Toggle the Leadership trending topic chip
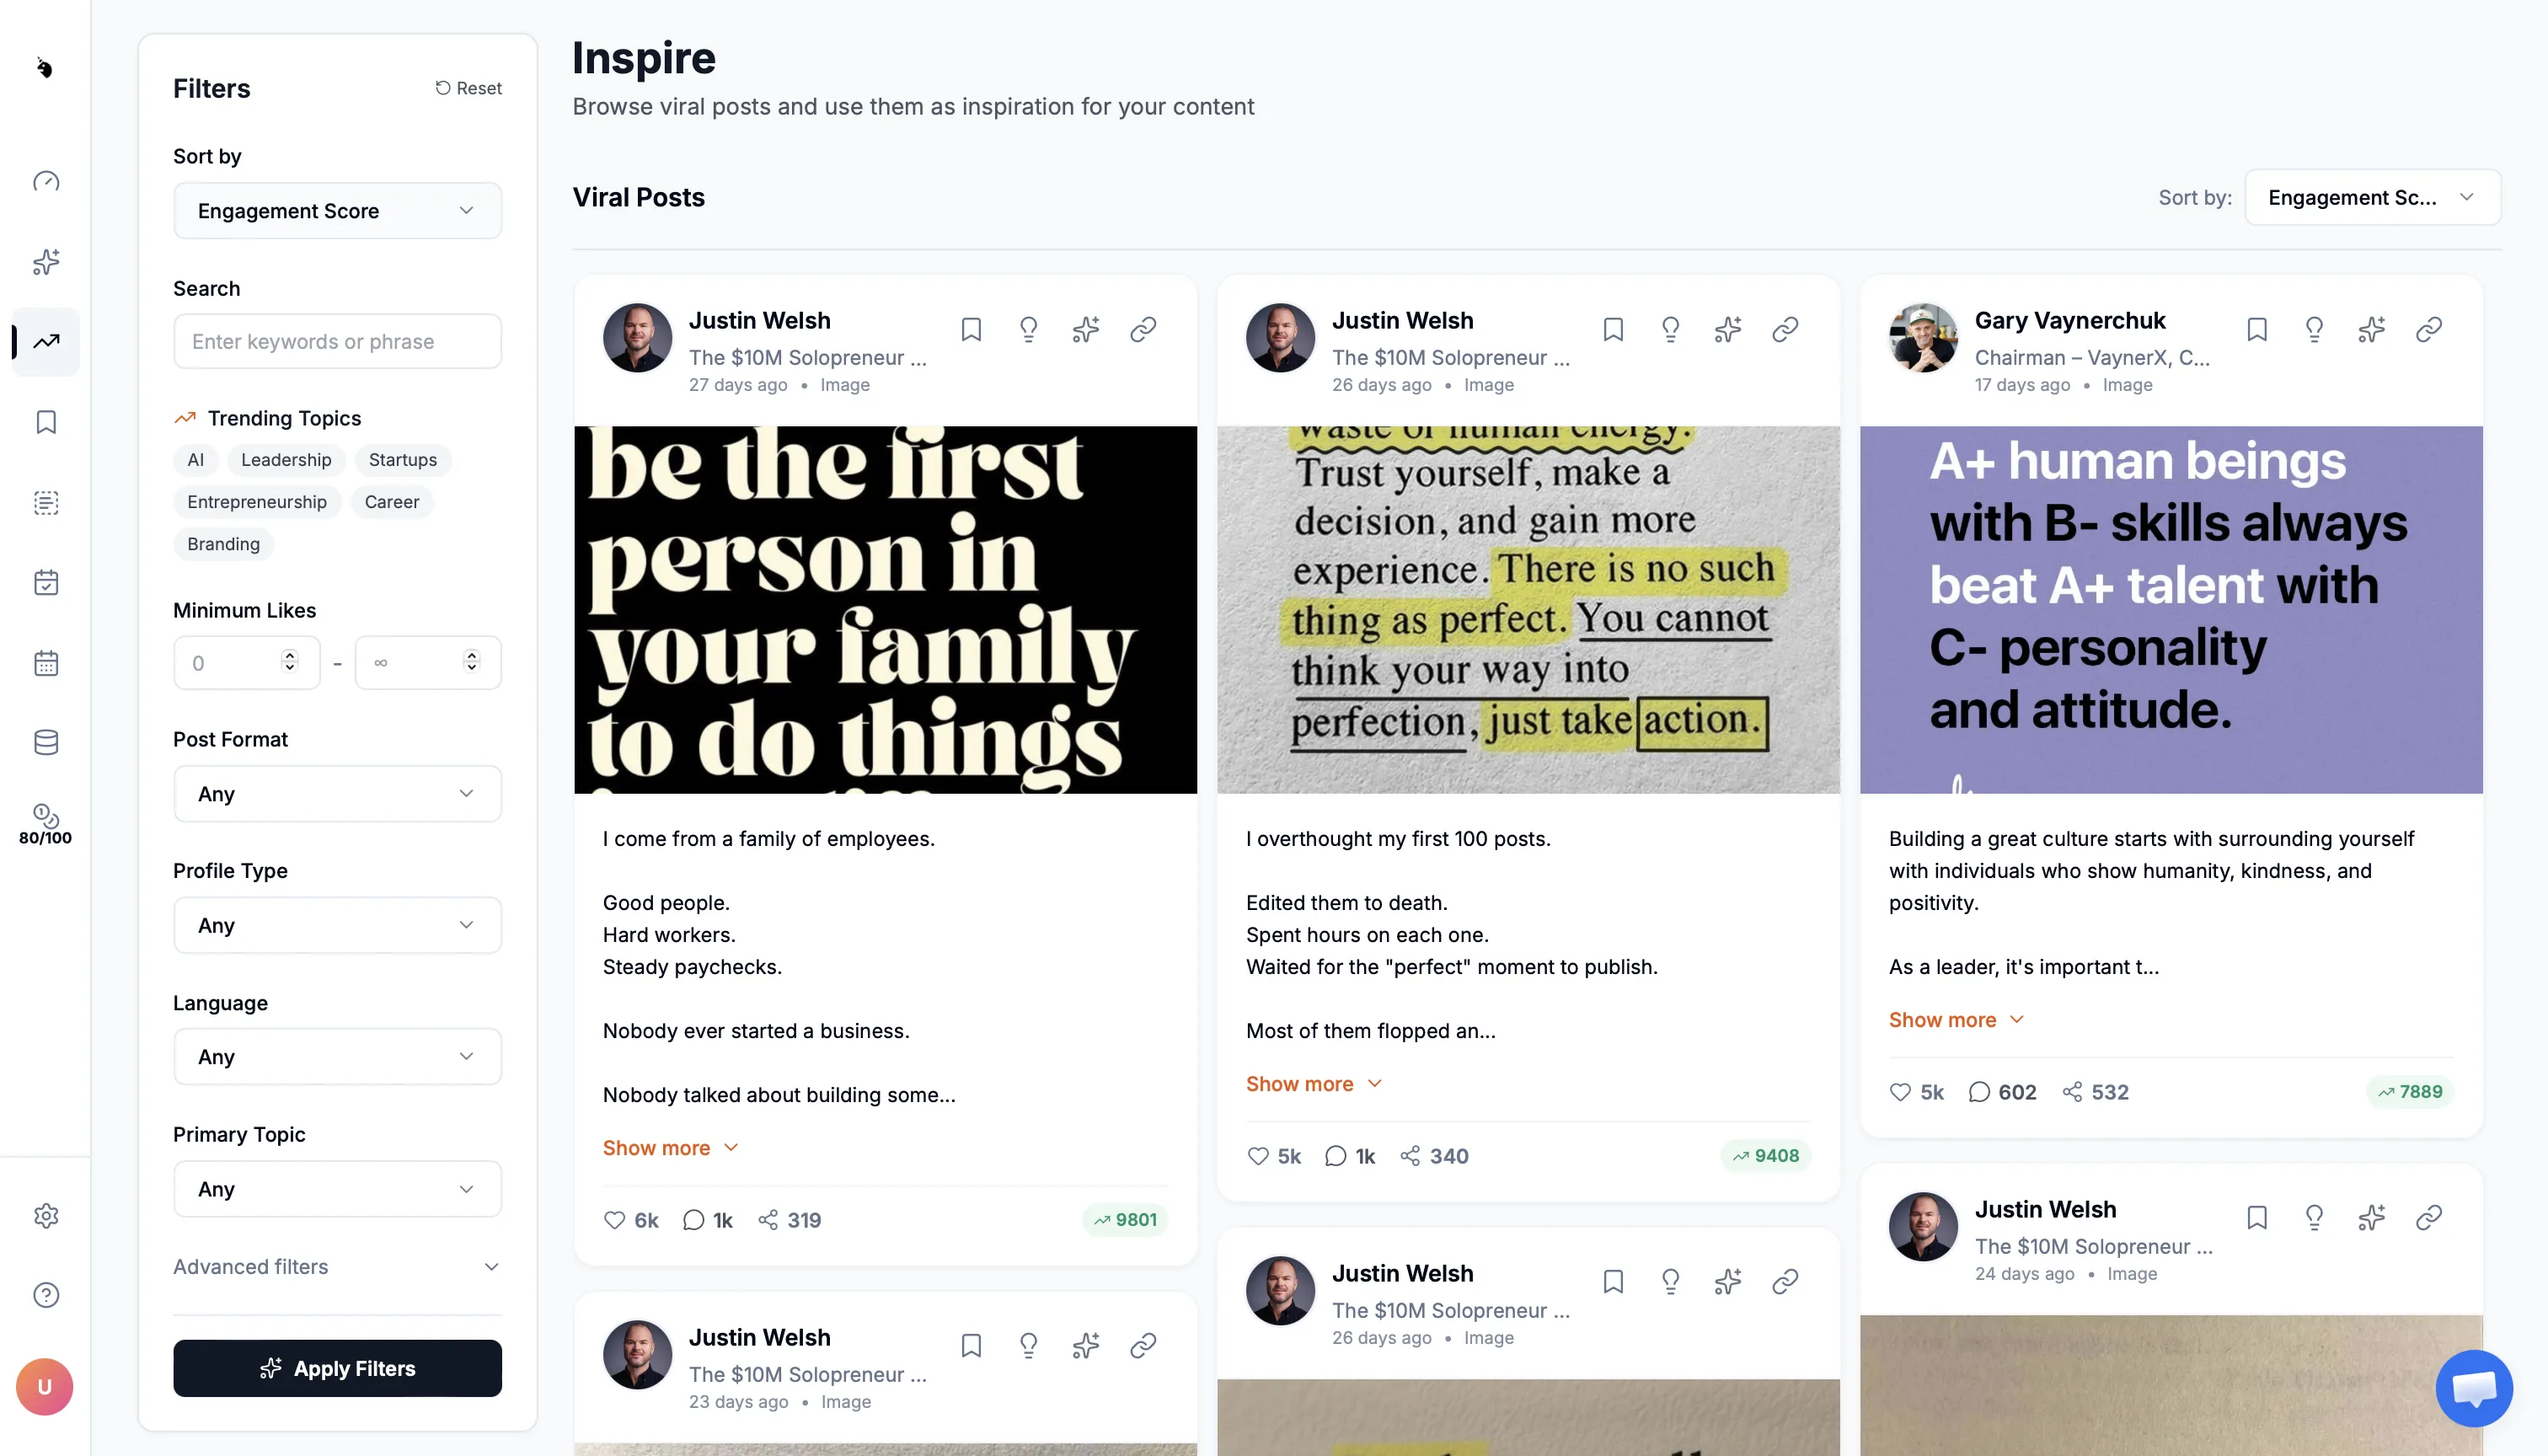Image resolution: width=2548 pixels, height=1456 pixels. 286,459
